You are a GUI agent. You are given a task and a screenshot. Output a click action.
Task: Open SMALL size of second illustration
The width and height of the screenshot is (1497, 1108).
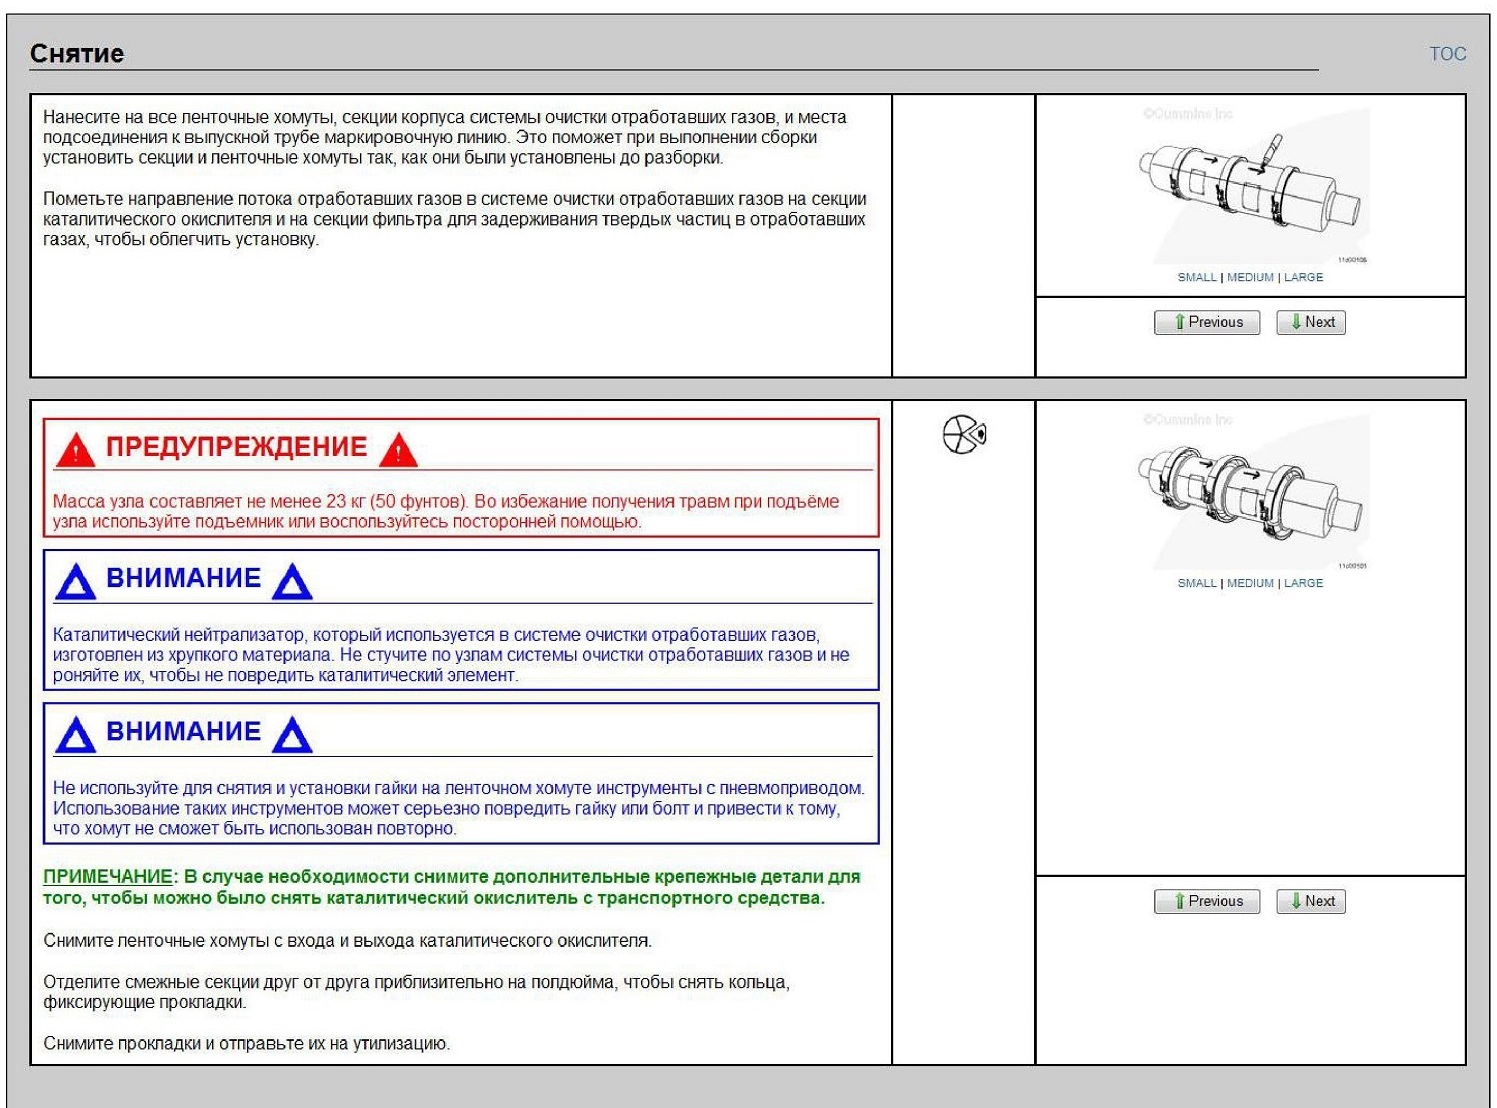(1197, 583)
